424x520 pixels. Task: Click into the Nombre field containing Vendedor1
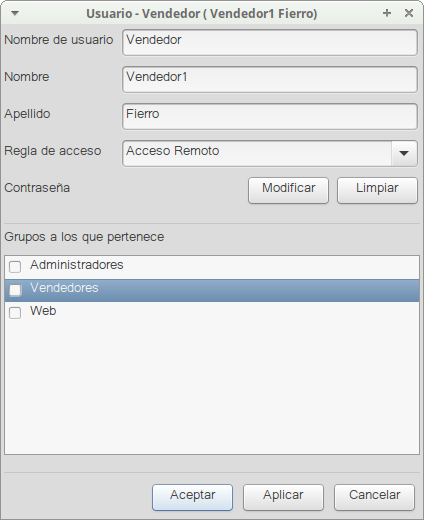[270, 79]
